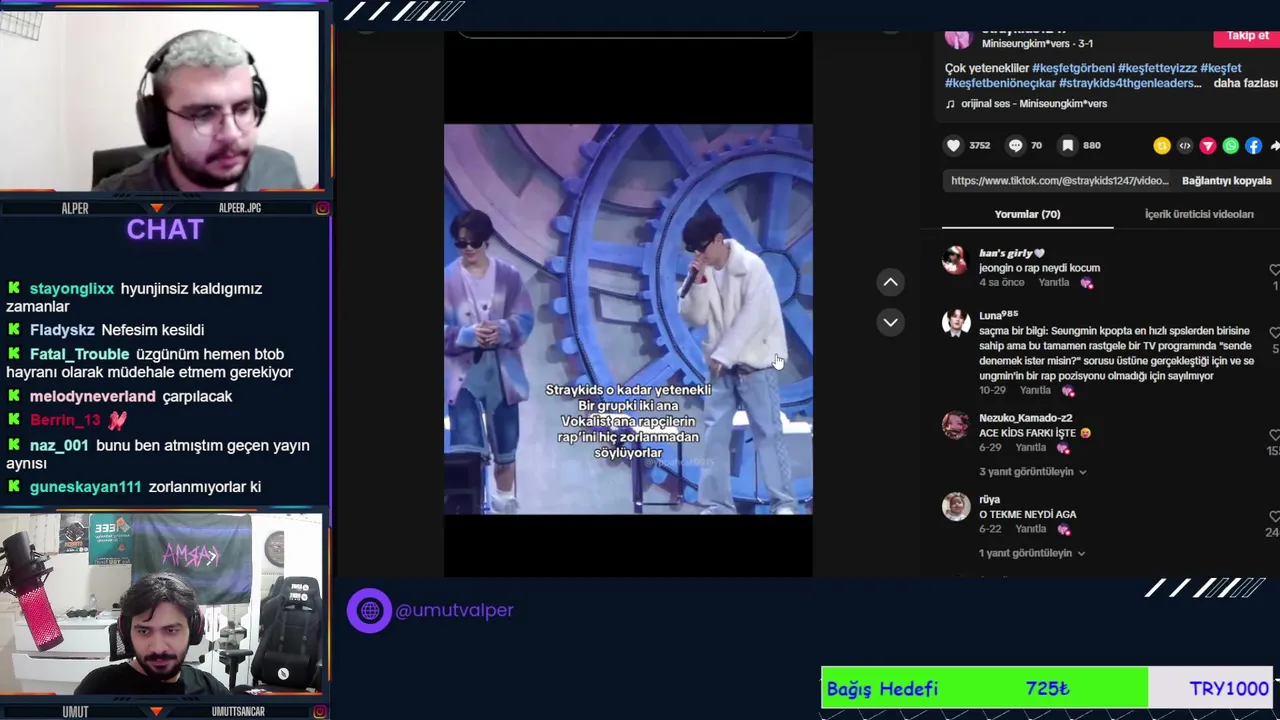
Task: Click chat username Berrin_13
Action: click(65, 420)
